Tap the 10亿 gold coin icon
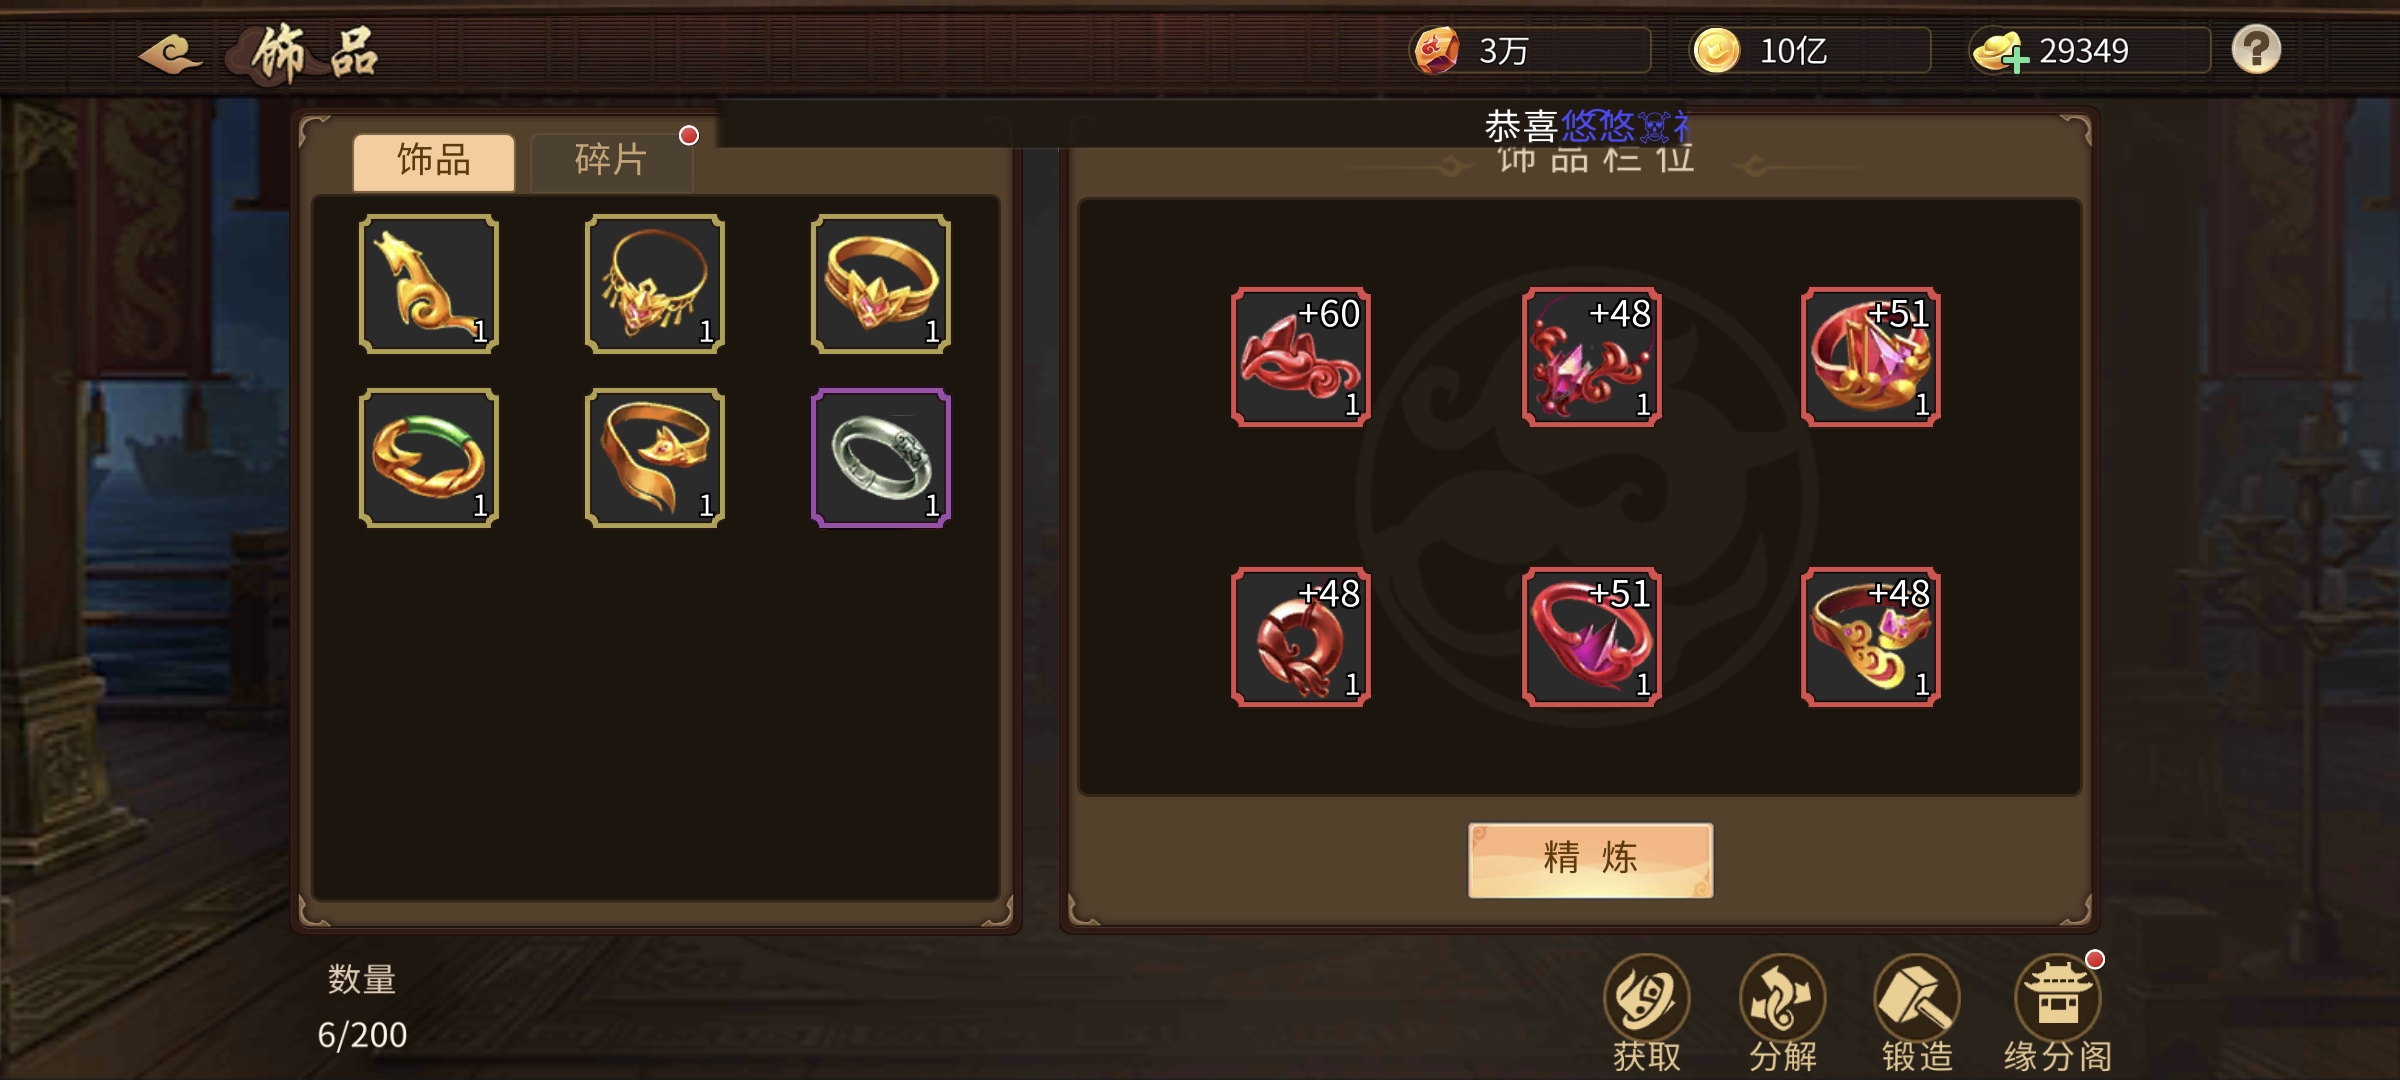2400x1080 pixels. pos(1717,50)
